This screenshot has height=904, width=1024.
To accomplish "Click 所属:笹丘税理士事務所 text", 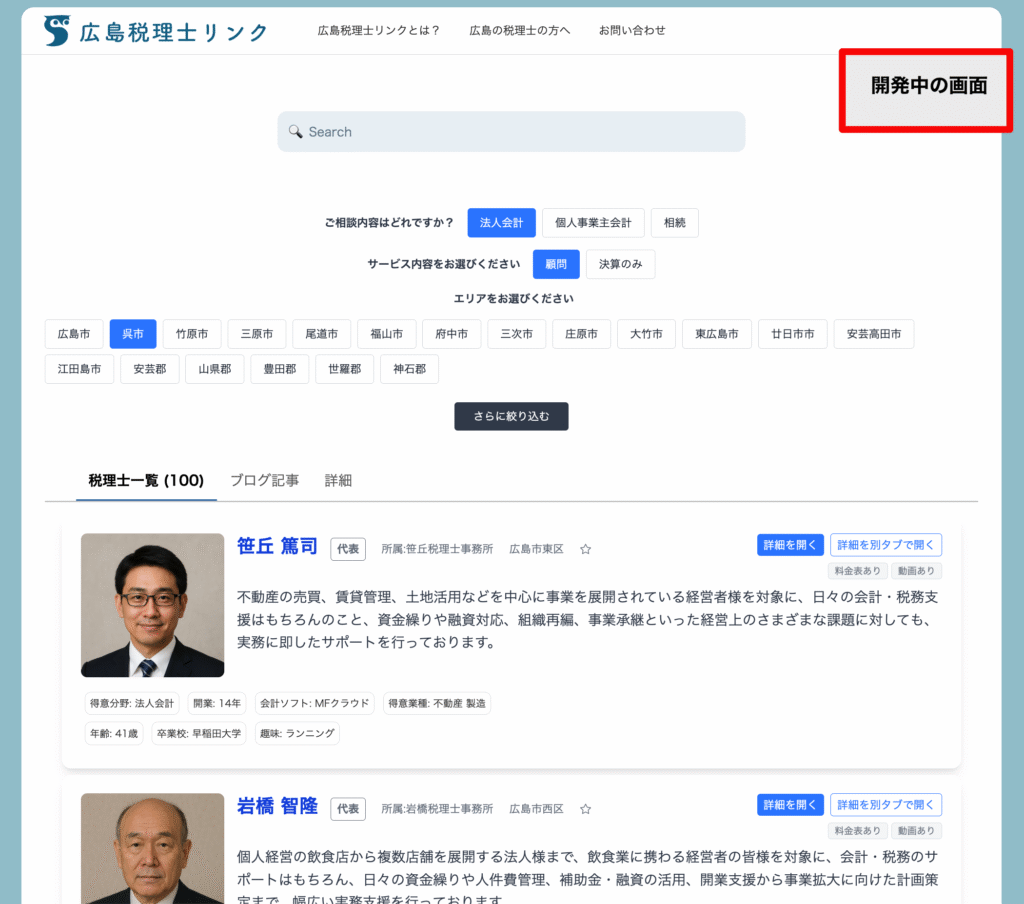I will 437,549.
